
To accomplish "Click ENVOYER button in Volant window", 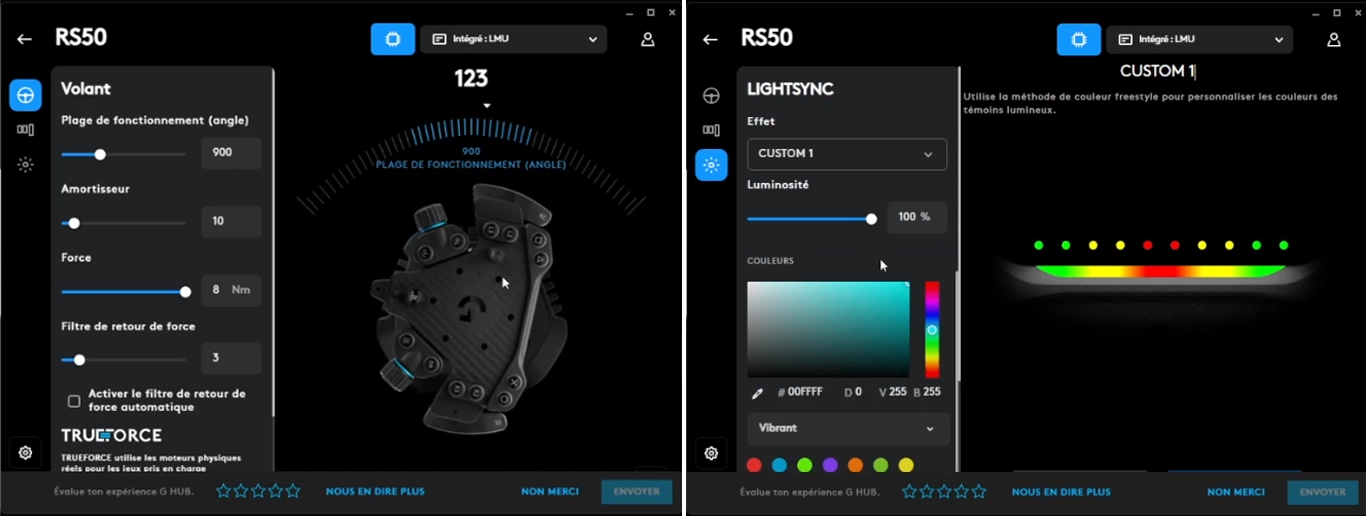I will (637, 491).
